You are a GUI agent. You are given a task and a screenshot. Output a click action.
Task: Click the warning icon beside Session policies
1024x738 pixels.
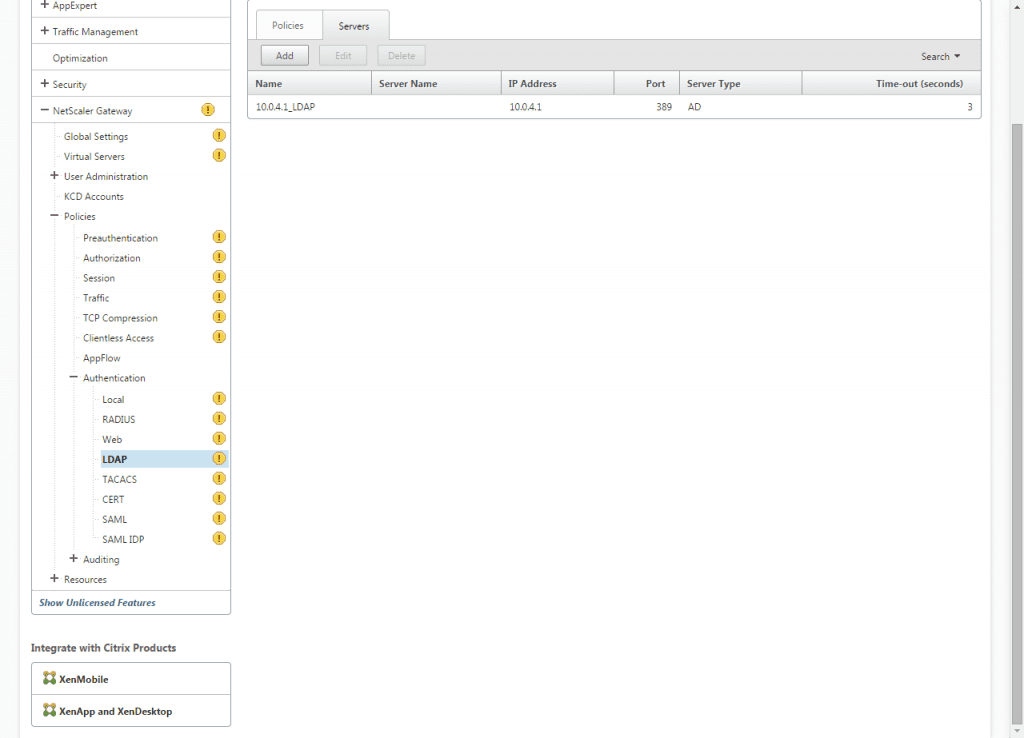pos(219,277)
